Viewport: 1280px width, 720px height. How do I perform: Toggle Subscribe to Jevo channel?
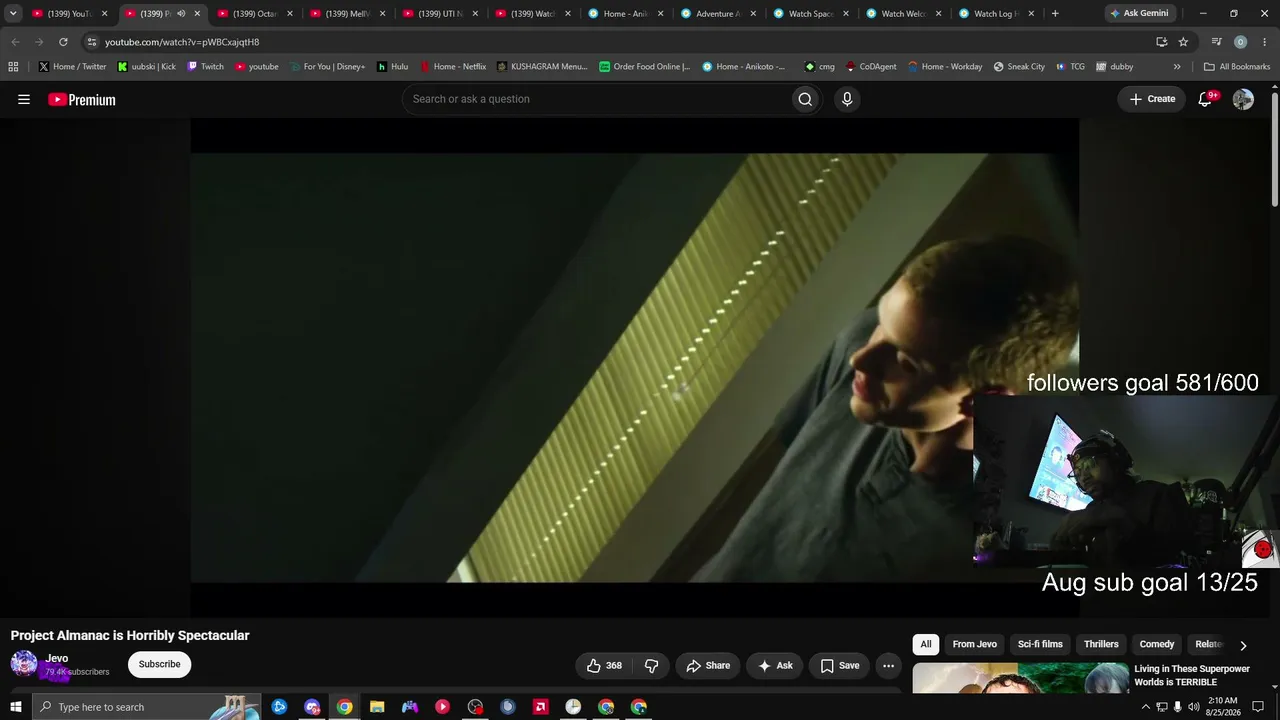tap(159, 664)
